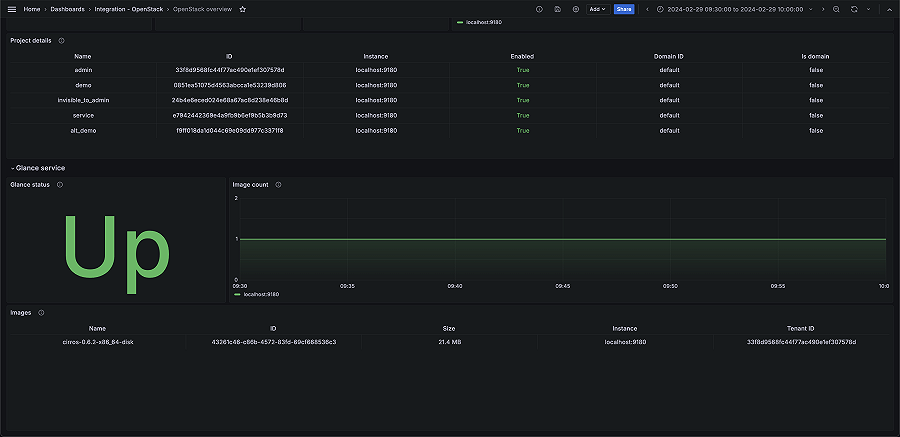
Task: Shift time range forward
Action: pos(822,9)
